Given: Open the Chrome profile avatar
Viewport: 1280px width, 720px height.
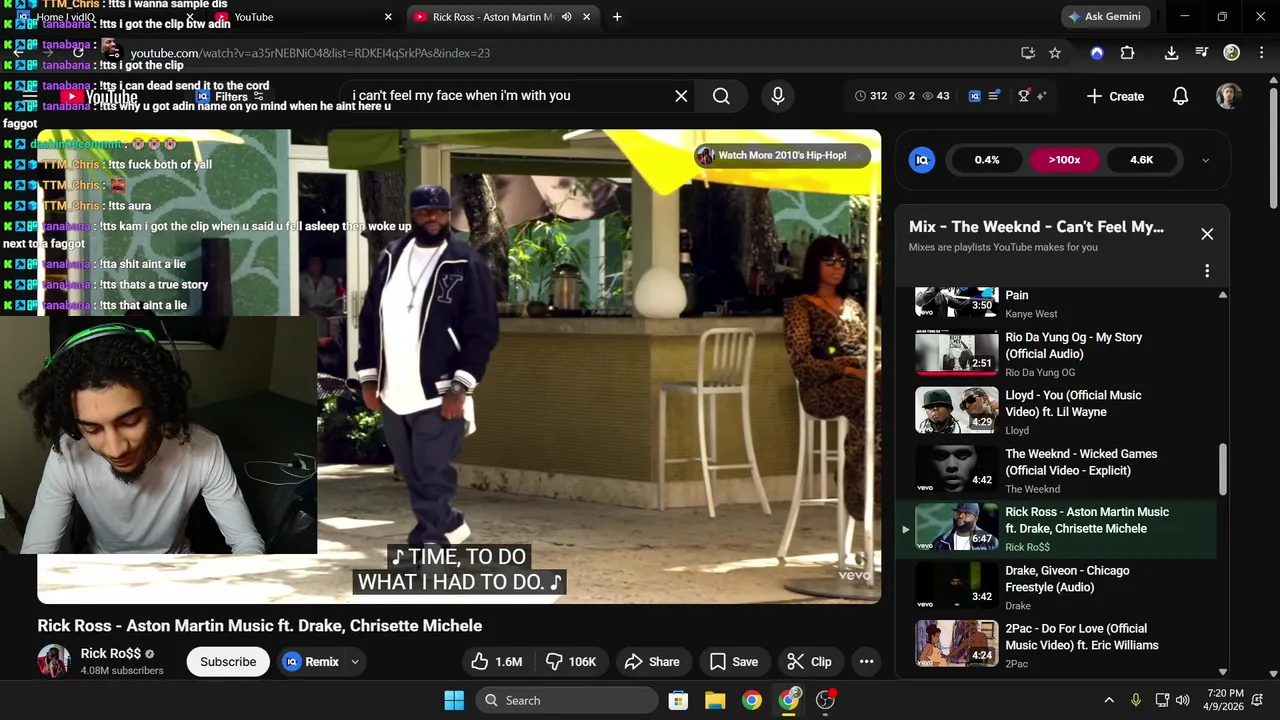Looking at the screenshot, I should pyautogui.click(x=1232, y=53).
